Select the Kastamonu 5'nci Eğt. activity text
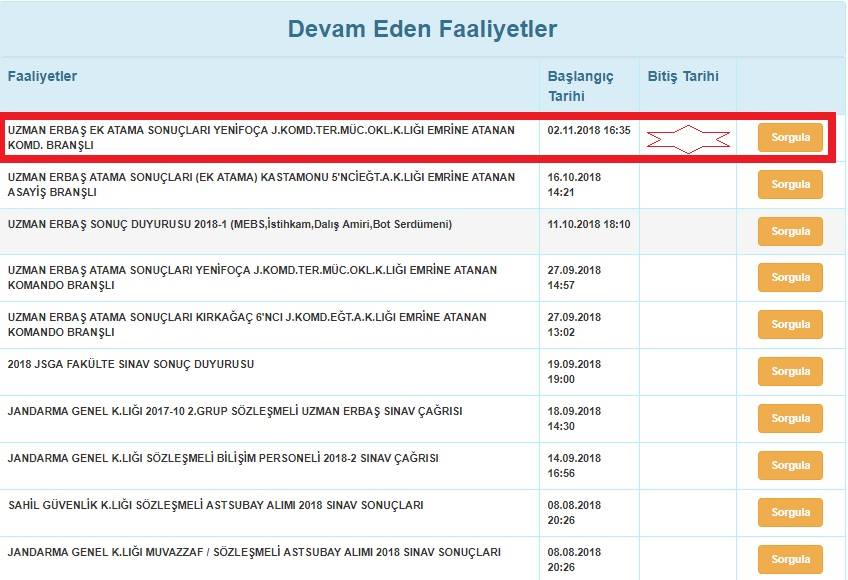 coord(261,184)
